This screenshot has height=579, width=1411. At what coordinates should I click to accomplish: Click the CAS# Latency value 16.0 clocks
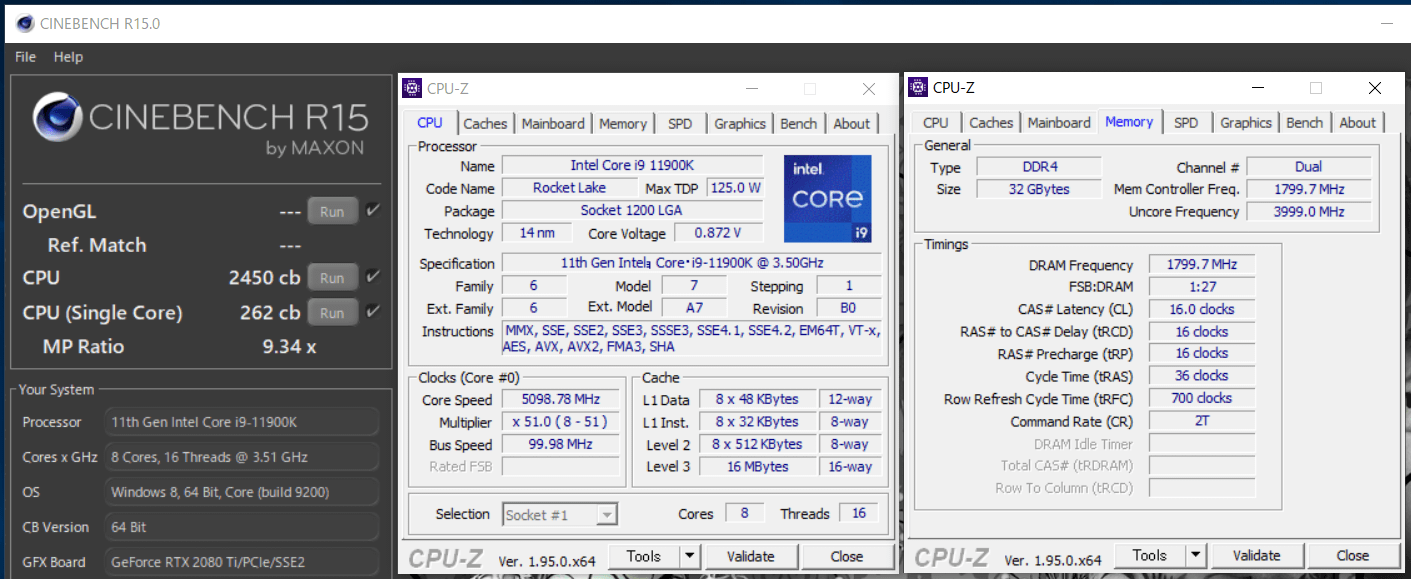pyautogui.click(x=1201, y=309)
